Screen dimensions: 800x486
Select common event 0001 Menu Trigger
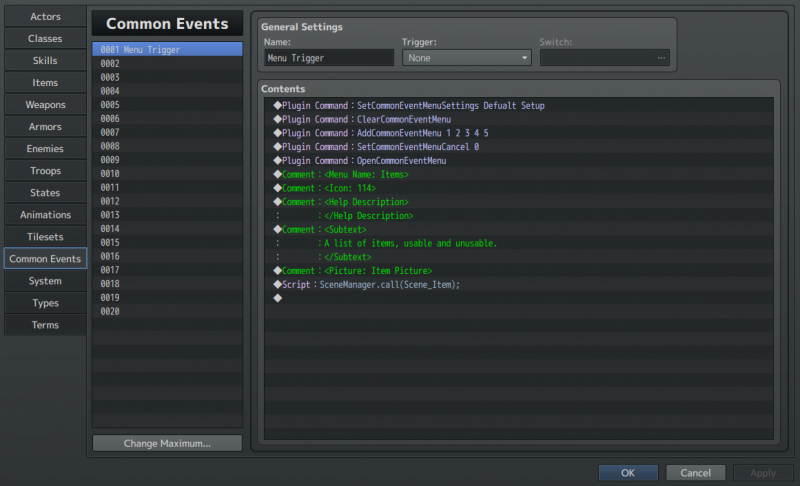coord(167,49)
